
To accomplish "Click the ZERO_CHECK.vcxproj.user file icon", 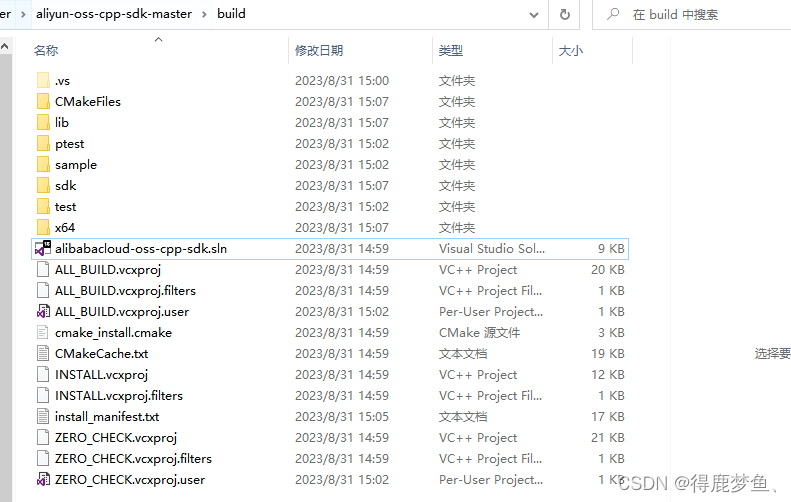I will tap(43, 479).
